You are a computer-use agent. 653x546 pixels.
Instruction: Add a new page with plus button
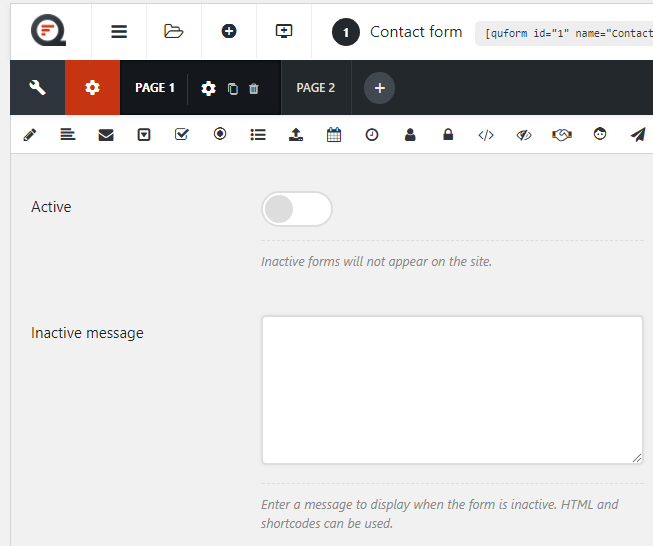(379, 88)
